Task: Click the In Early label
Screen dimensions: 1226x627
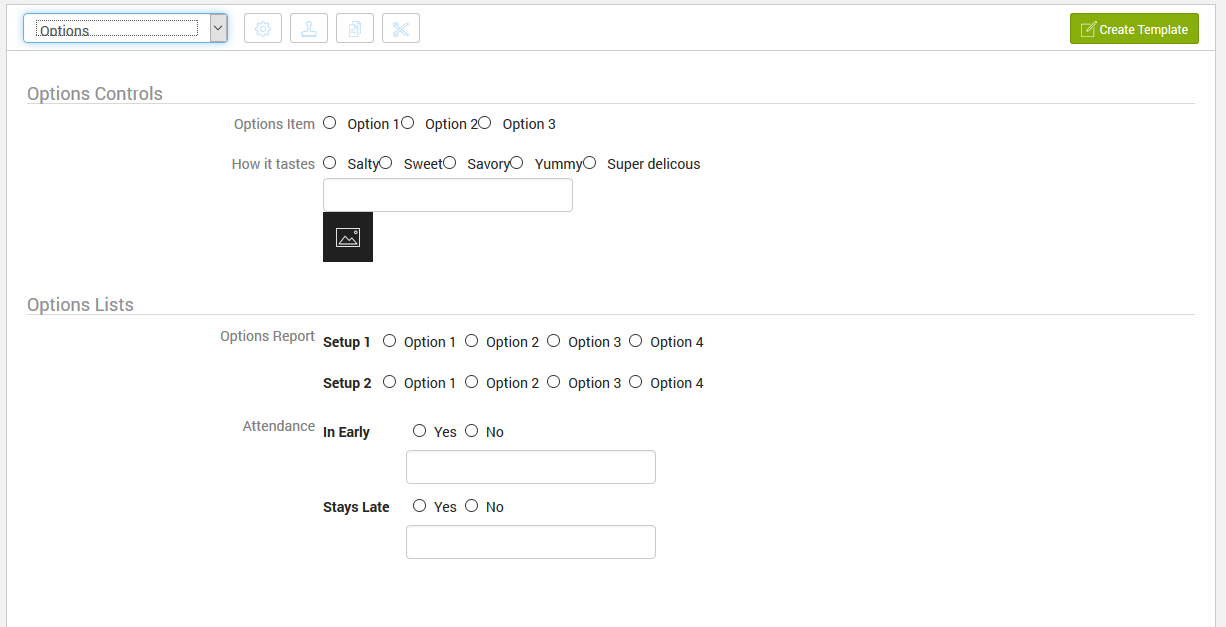Action: (346, 432)
